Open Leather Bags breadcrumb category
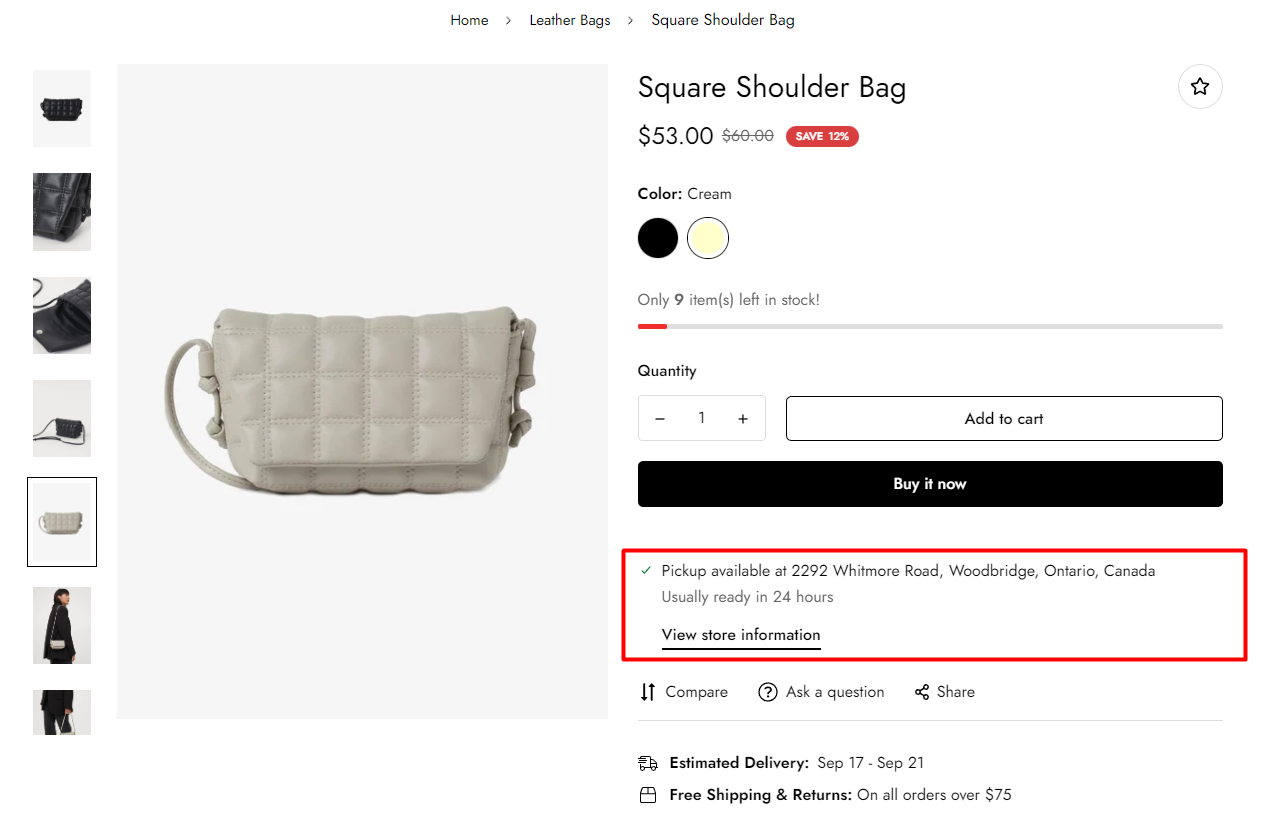 [570, 20]
